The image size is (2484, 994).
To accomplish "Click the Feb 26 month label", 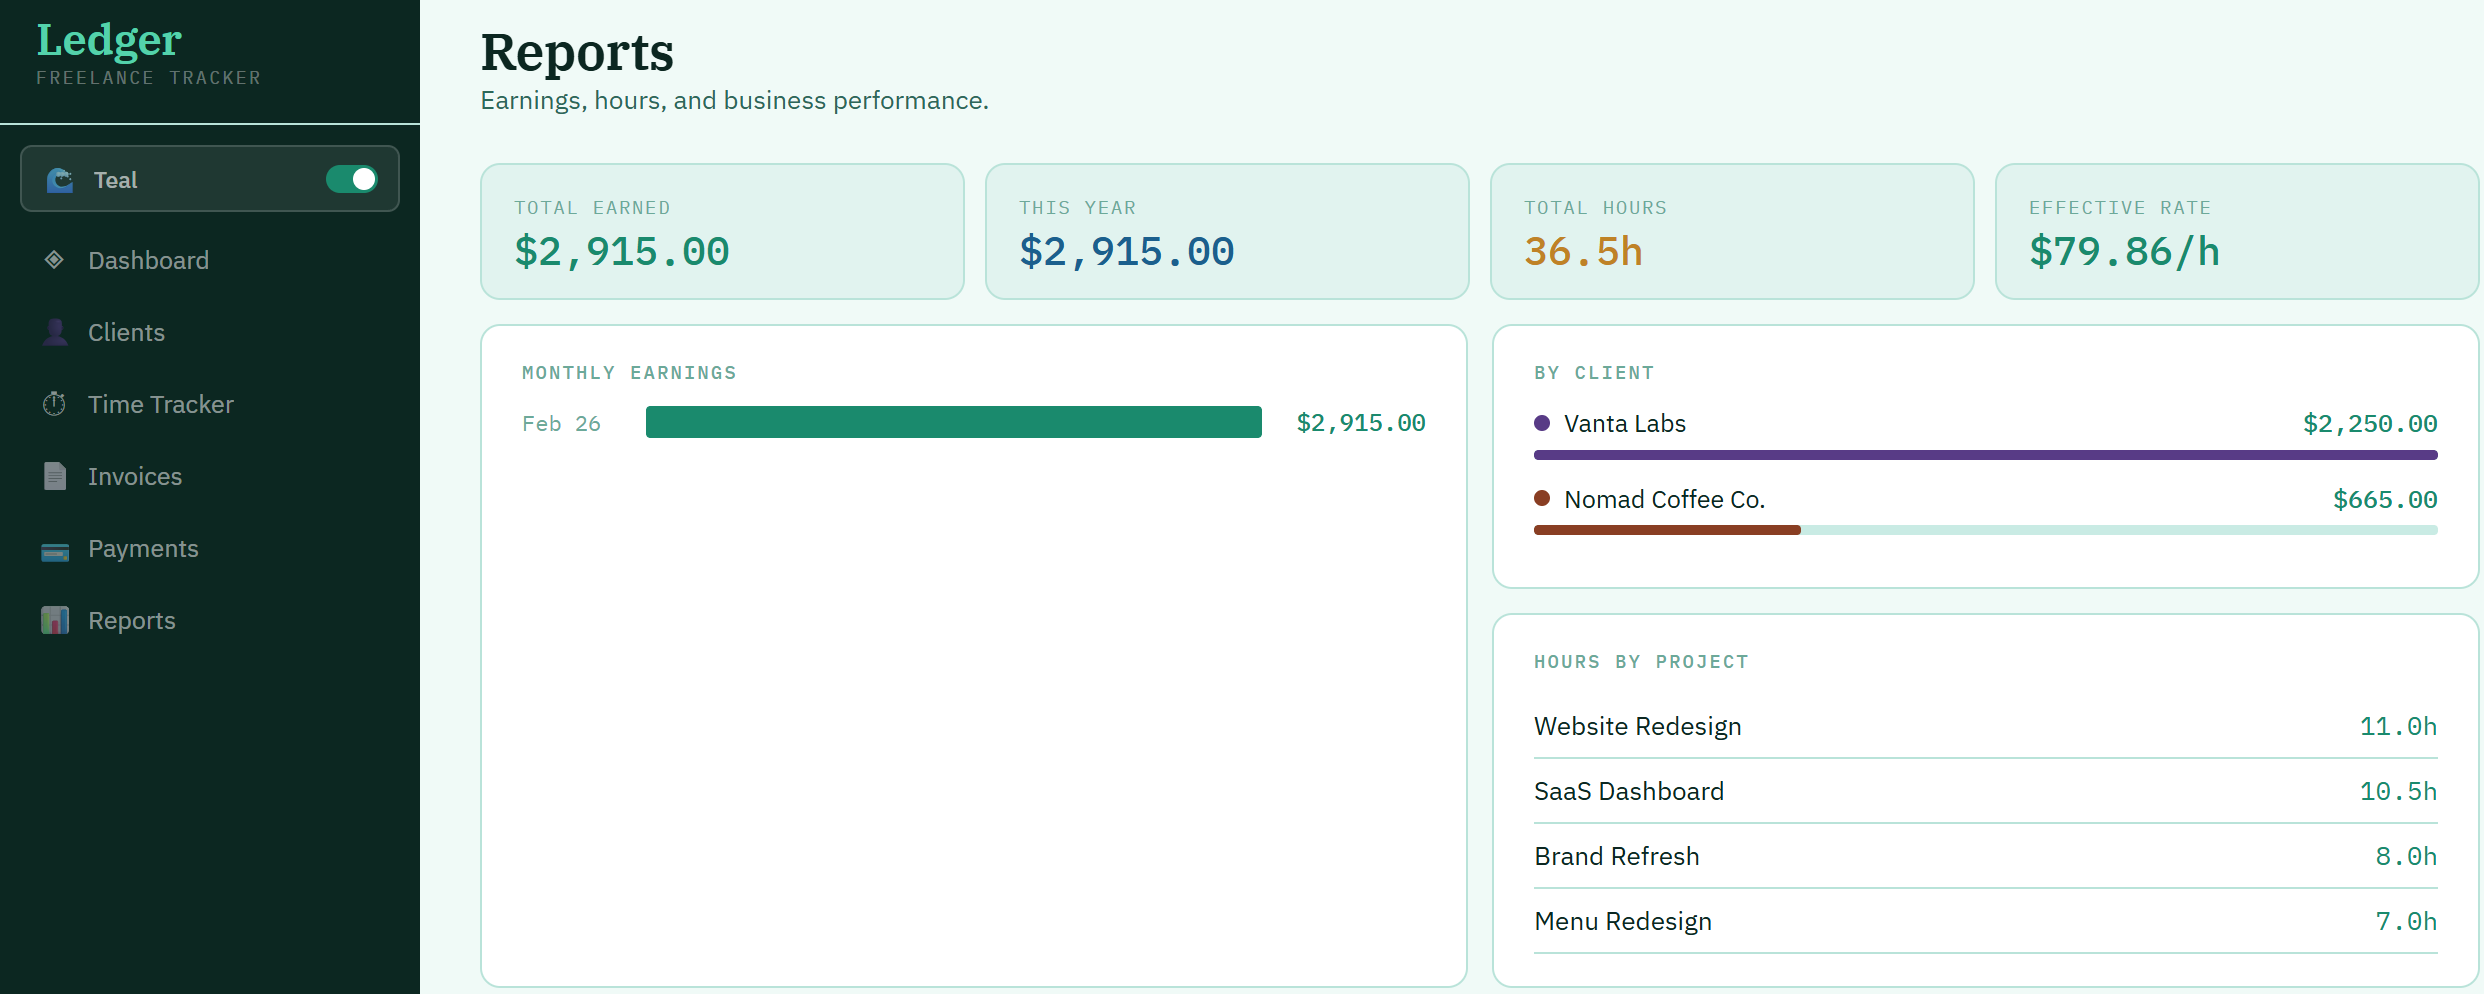I will click(x=561, y=424).
